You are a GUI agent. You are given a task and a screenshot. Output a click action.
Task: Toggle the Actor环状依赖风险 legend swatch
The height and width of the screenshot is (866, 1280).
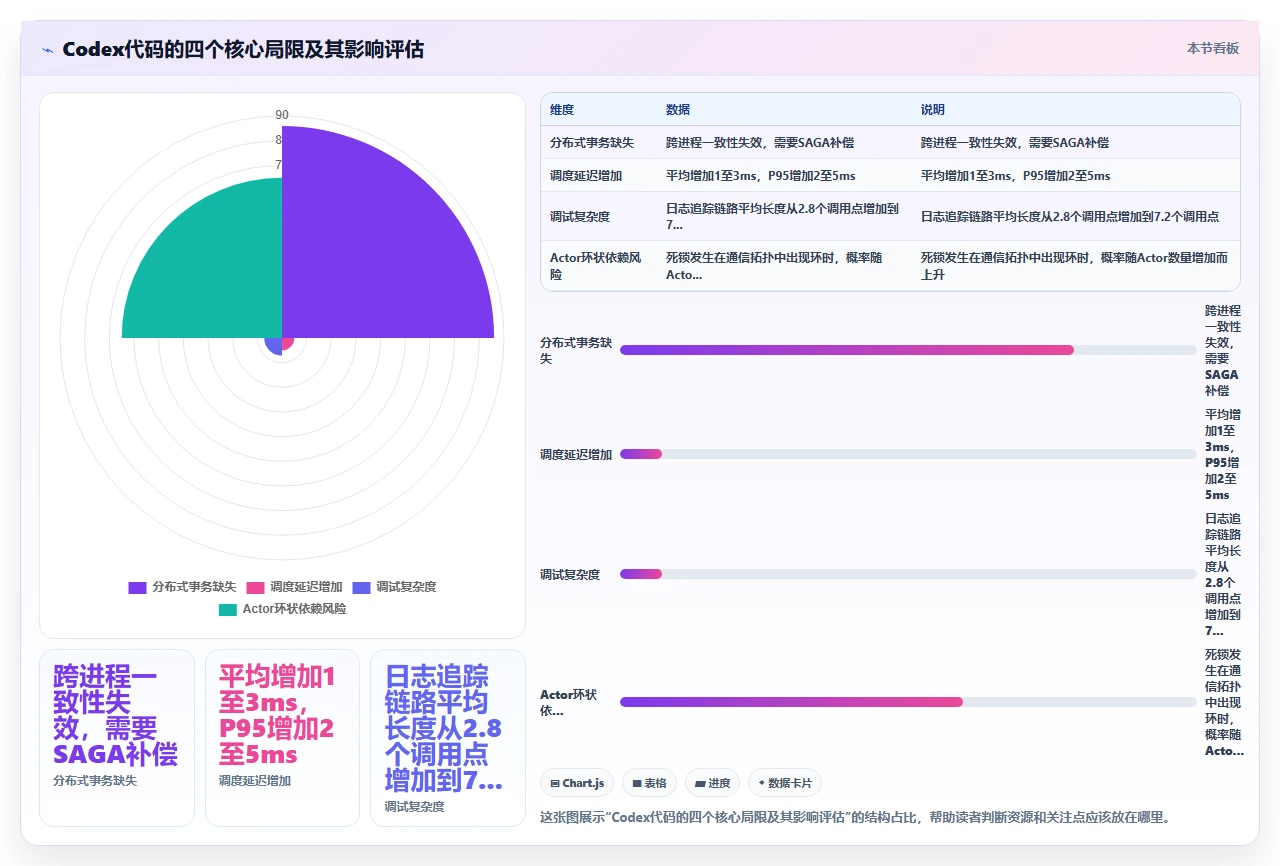pyautogui.click(x=228, y=609)
